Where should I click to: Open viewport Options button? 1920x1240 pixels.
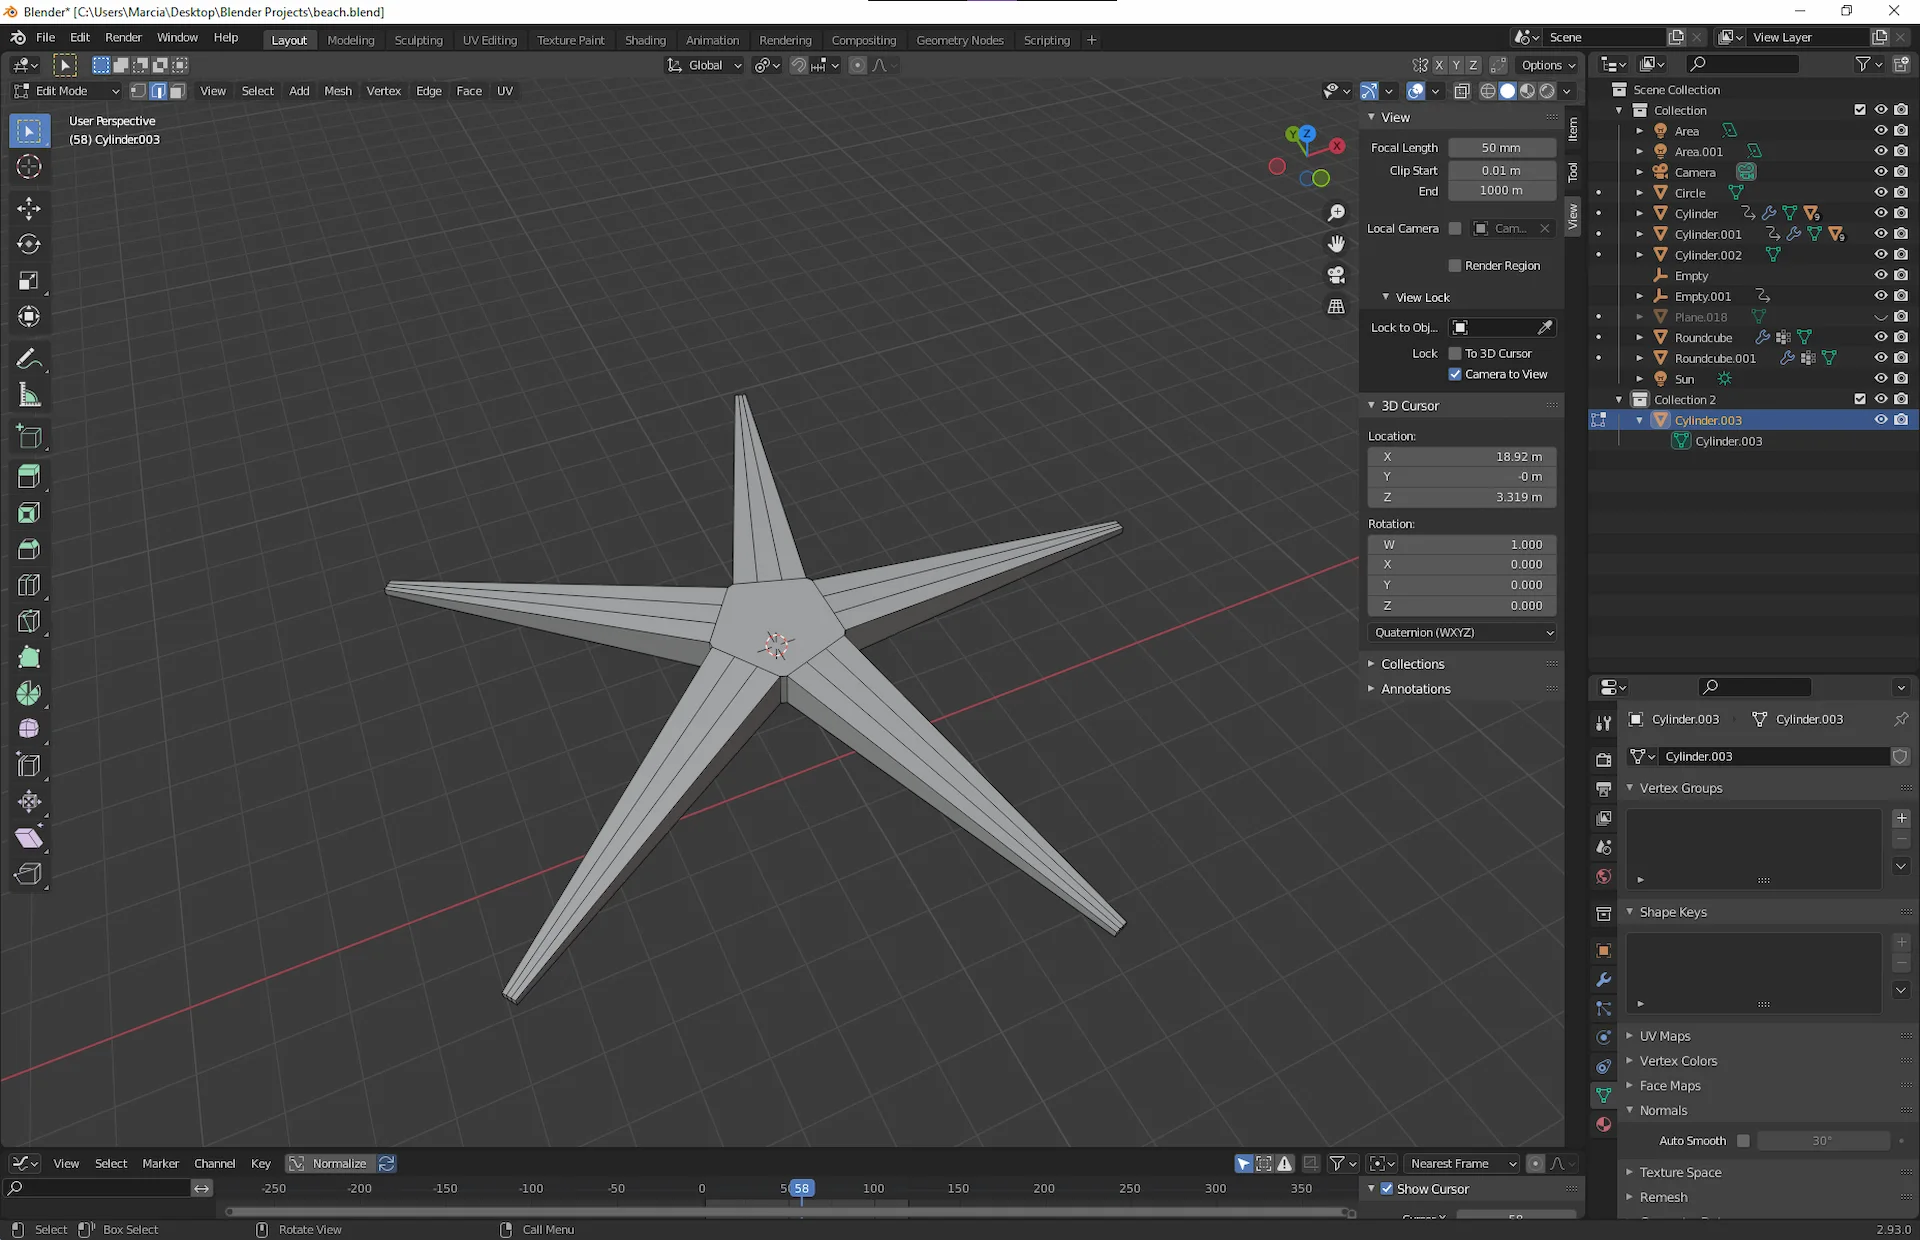tap(1547, 65)
